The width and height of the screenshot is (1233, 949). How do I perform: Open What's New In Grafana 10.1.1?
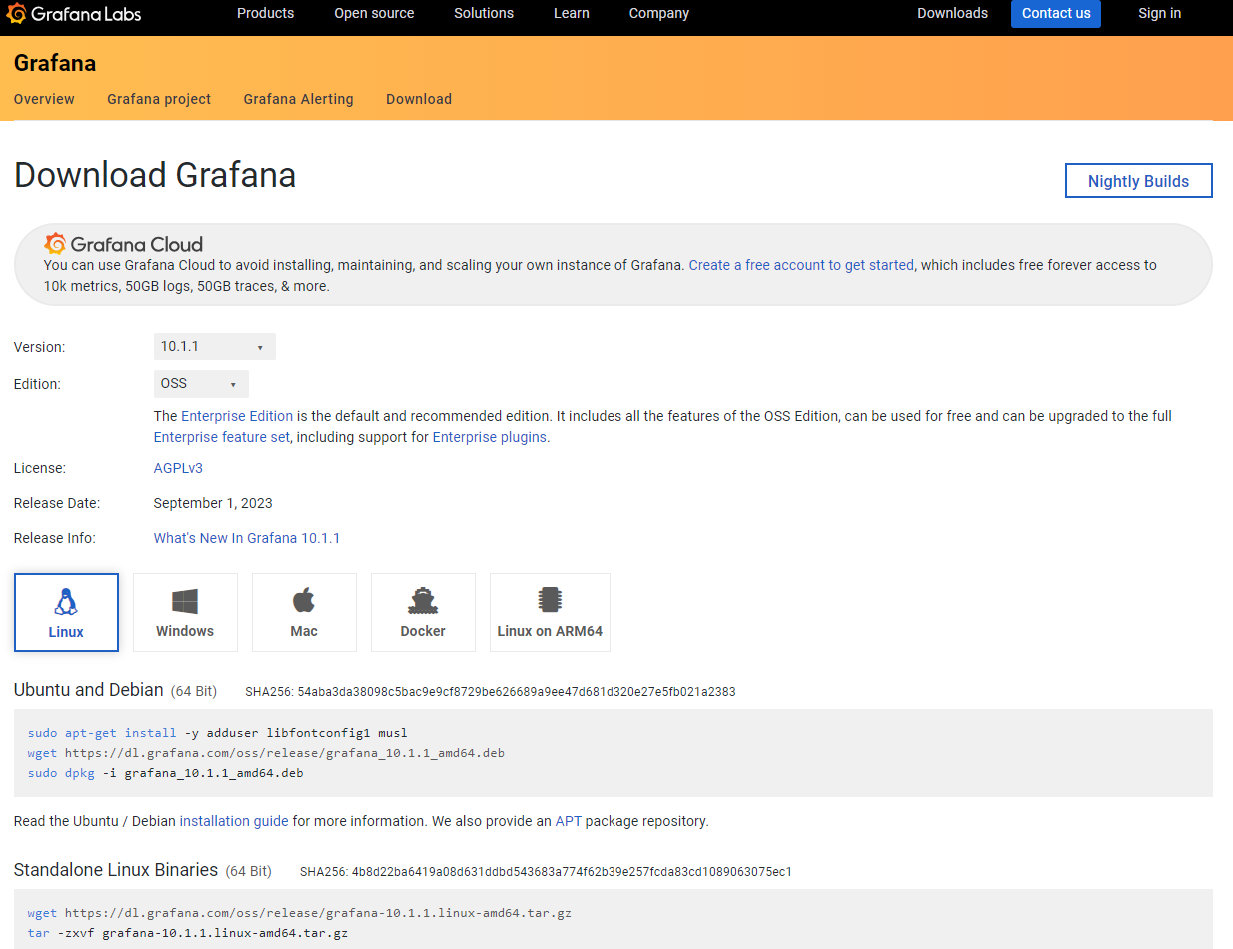point(247,538)
